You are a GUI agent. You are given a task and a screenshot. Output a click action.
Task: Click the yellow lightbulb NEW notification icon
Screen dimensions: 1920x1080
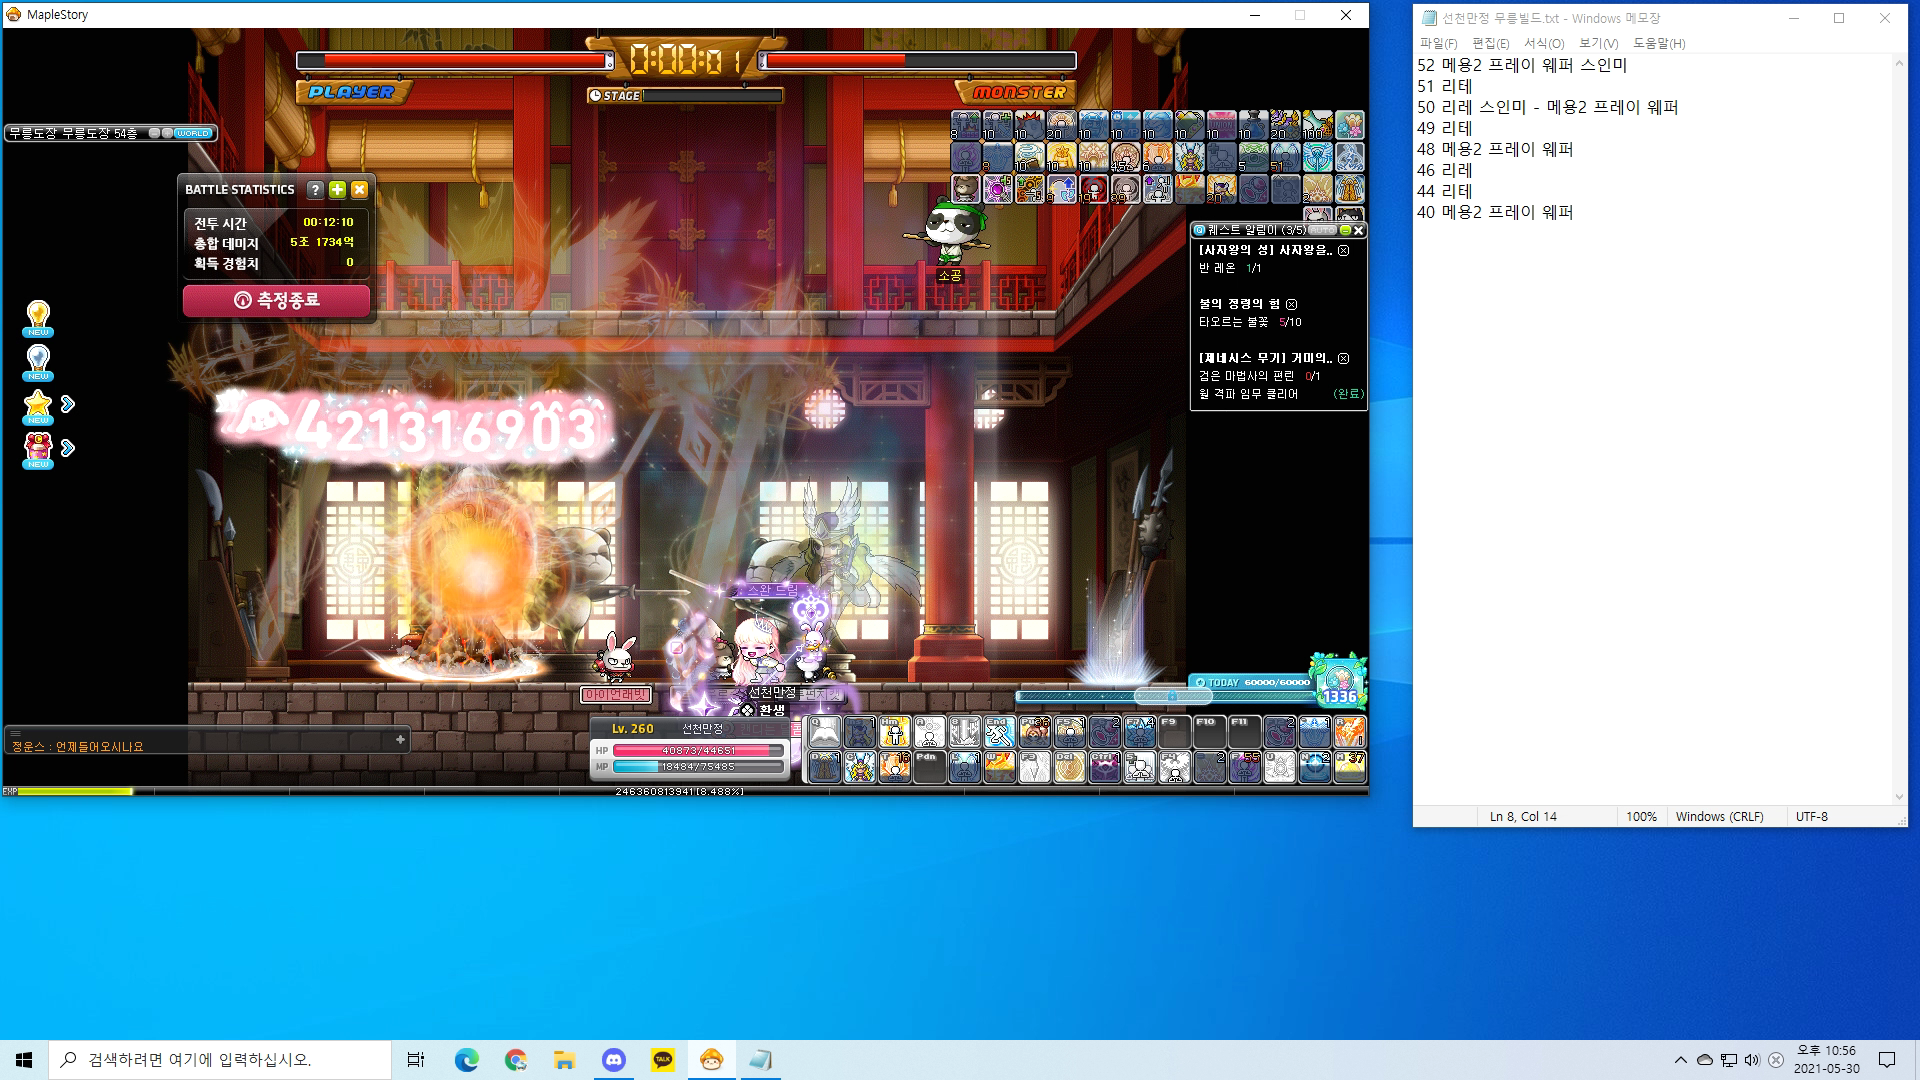click(38, 318)
